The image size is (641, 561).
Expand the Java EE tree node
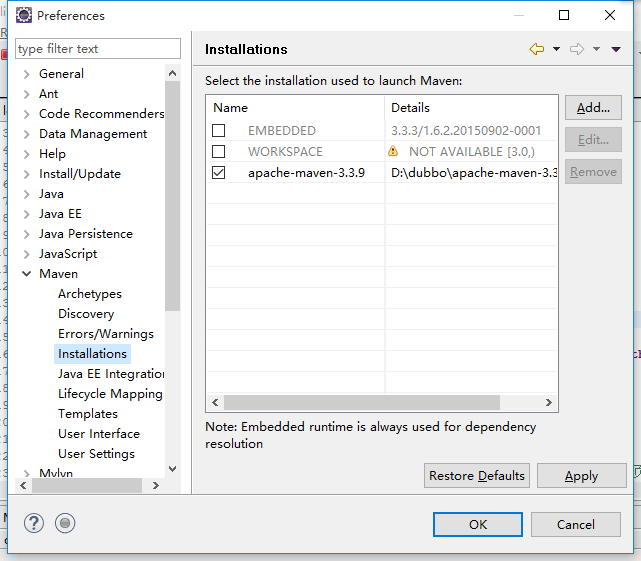pos(26,214)
